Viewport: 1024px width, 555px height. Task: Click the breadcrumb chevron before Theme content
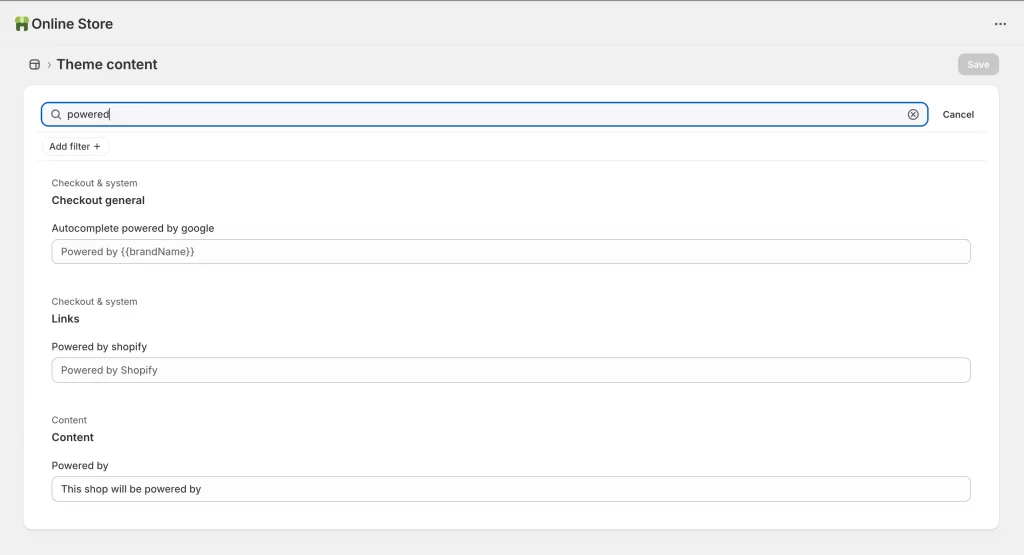[x=49, y=65]
